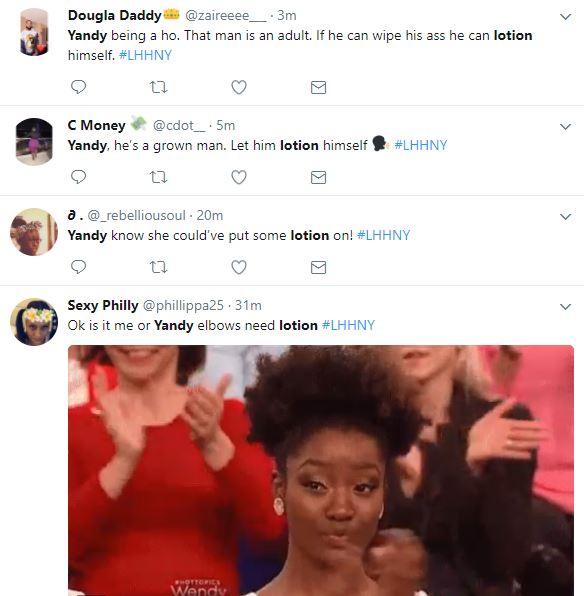The image size is (584, 596).
Task: Reply to C Money's tweet
Action: point(78,177)
